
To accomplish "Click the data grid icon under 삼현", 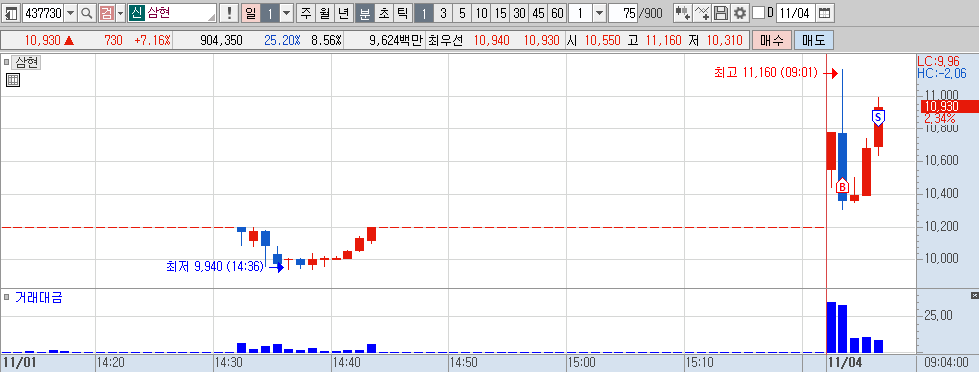I will [12, 79].
